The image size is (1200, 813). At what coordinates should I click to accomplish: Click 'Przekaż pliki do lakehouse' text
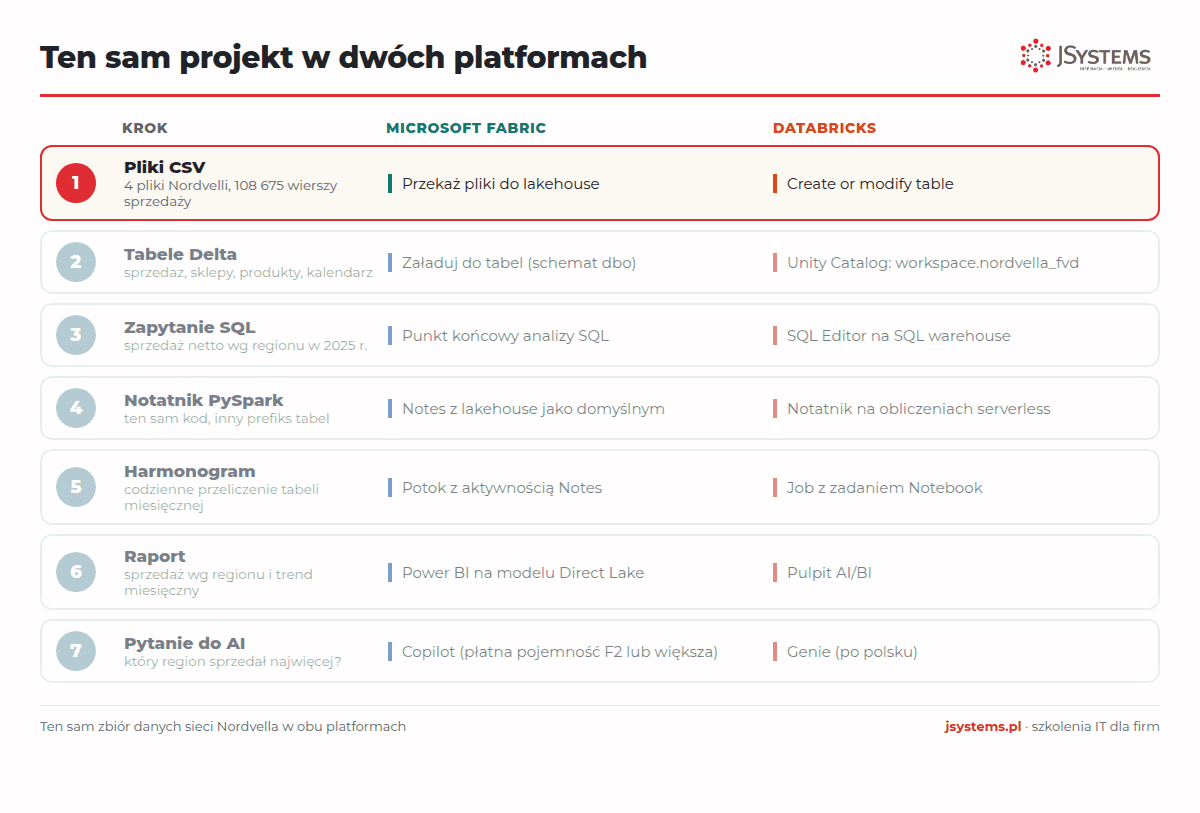500,184
